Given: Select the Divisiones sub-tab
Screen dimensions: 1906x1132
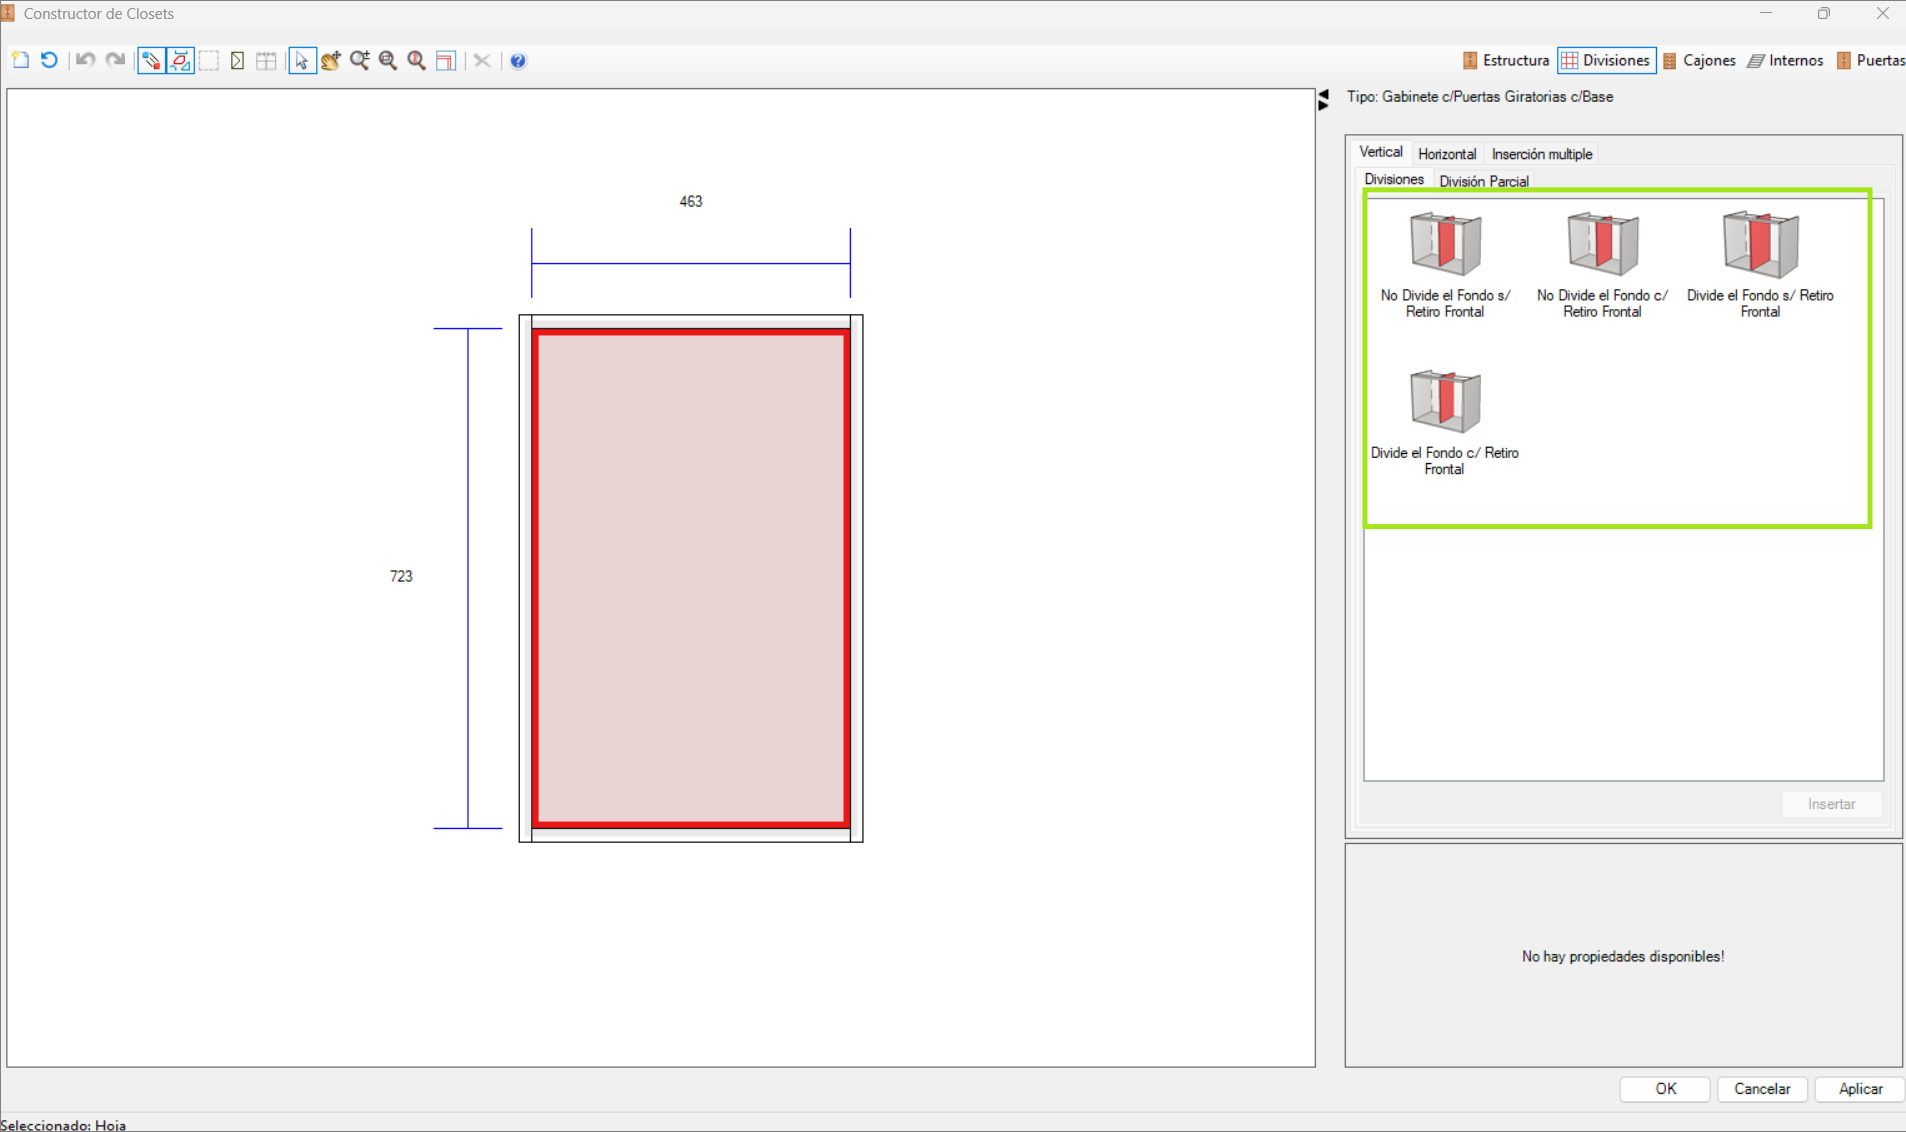Looking at the screenshot, I should [x=1394, y=179].
